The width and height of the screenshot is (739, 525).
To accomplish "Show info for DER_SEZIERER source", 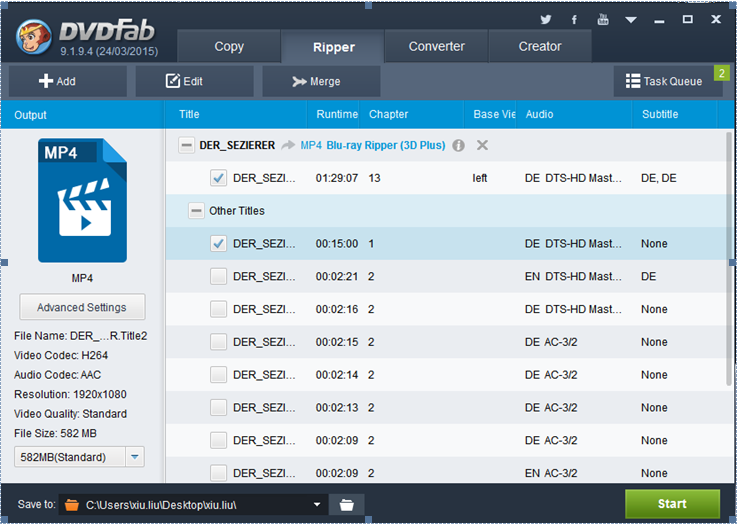I will click(458, 145).
